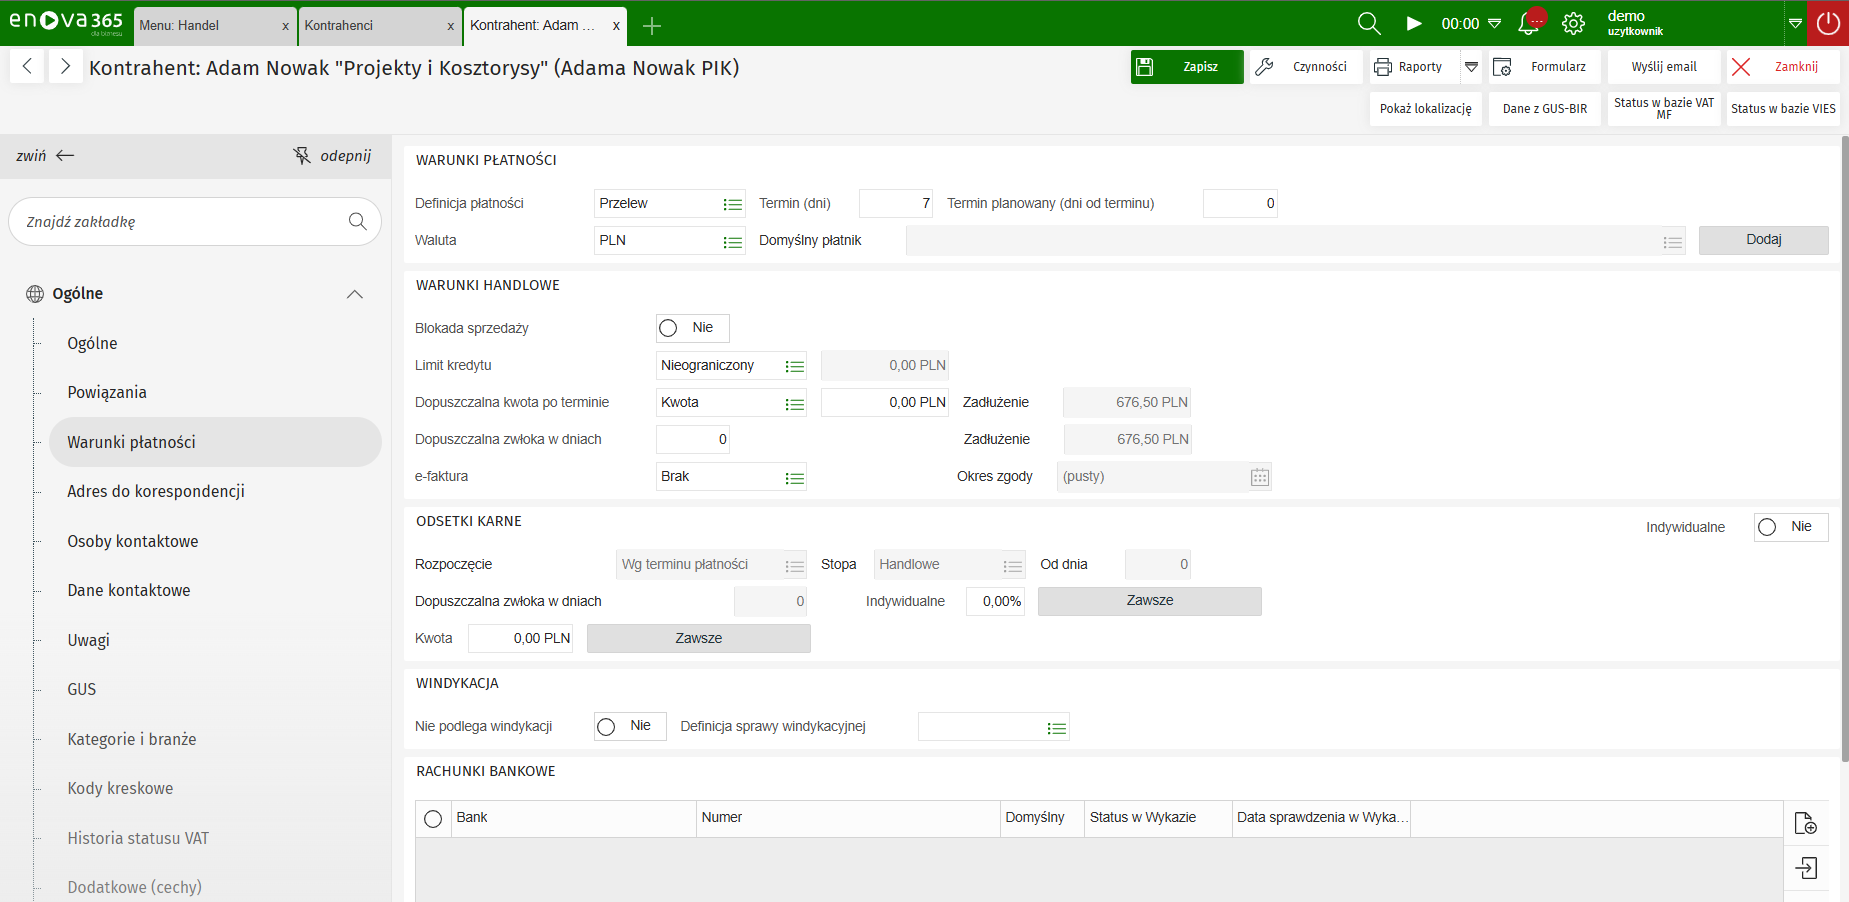Go to the previous record arrow
Viewport: 1849px width, 902px height.
pos(28,67)
